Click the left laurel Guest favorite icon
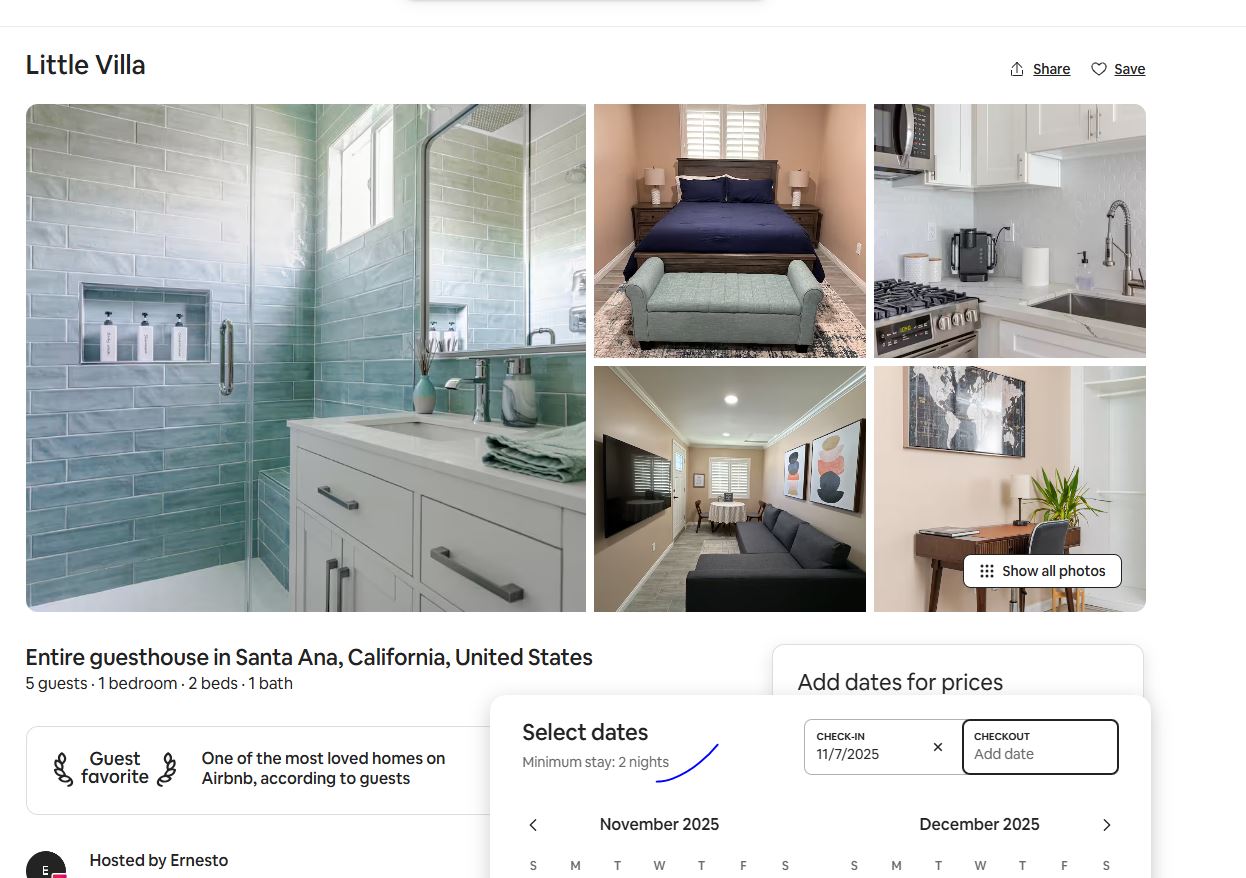The width and height of the screenshot is (1246, 878). pos(63,769)
